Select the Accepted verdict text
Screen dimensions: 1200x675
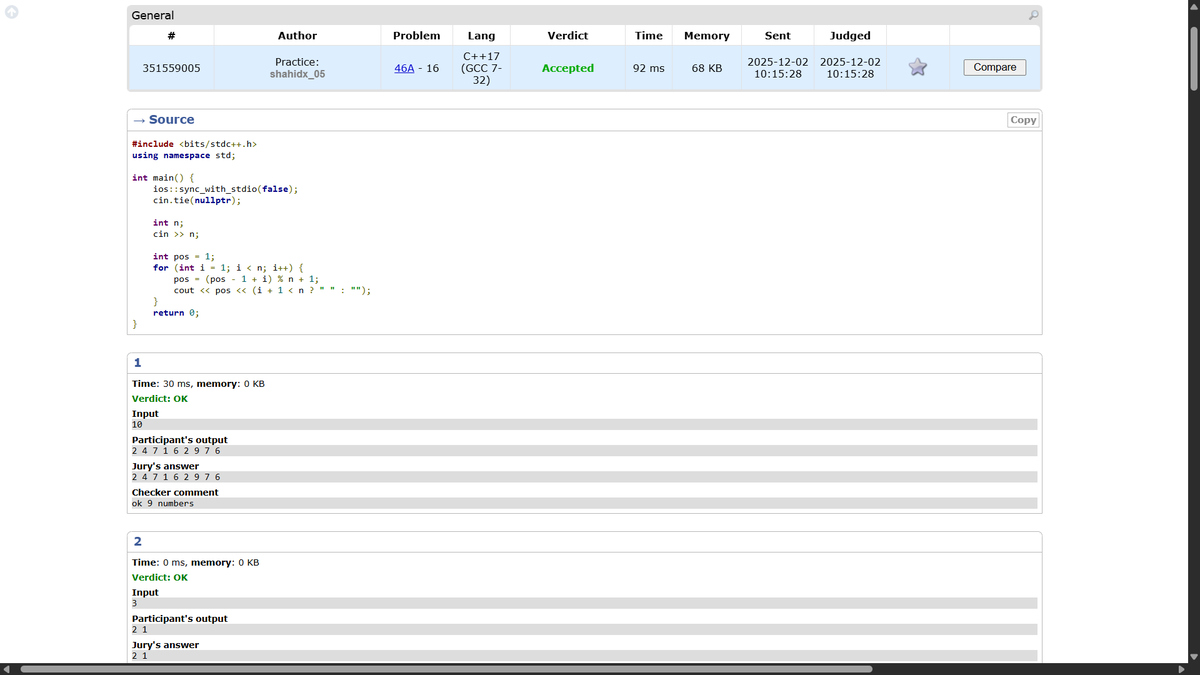[x=568, y=67]
